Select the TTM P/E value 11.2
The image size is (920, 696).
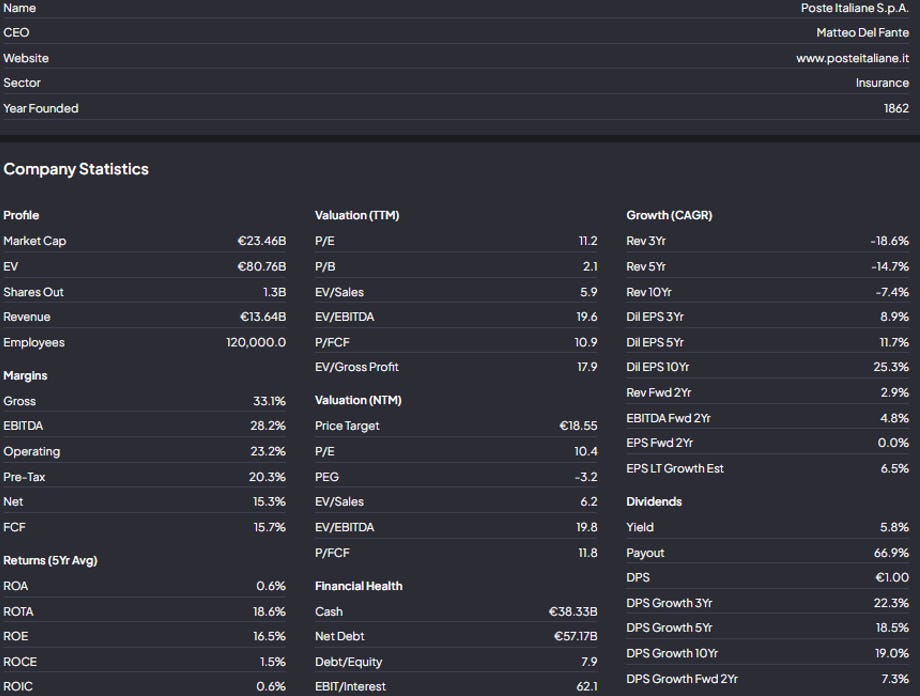coord(588,241)
